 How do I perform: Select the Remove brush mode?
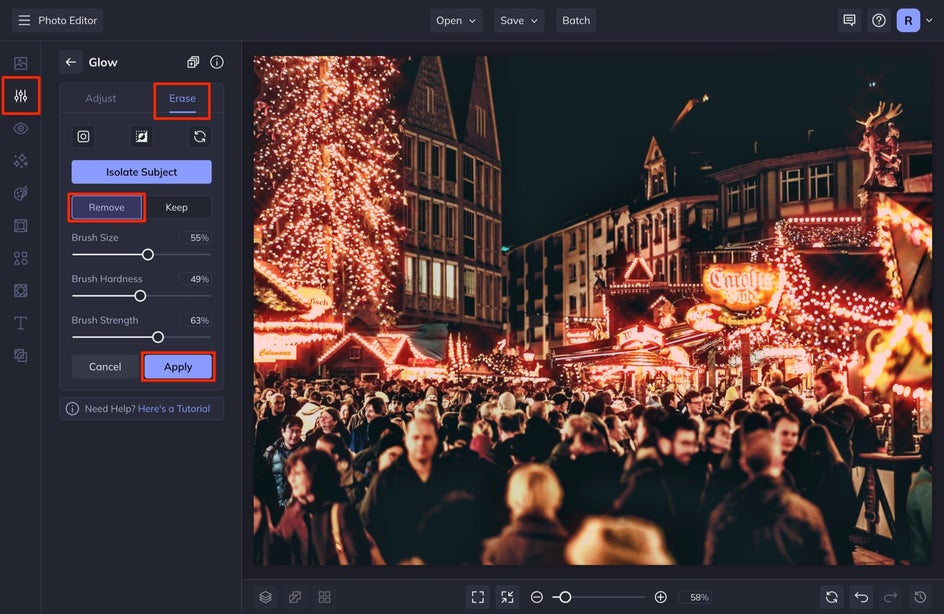pyautogui.click(x=107, y=207)
